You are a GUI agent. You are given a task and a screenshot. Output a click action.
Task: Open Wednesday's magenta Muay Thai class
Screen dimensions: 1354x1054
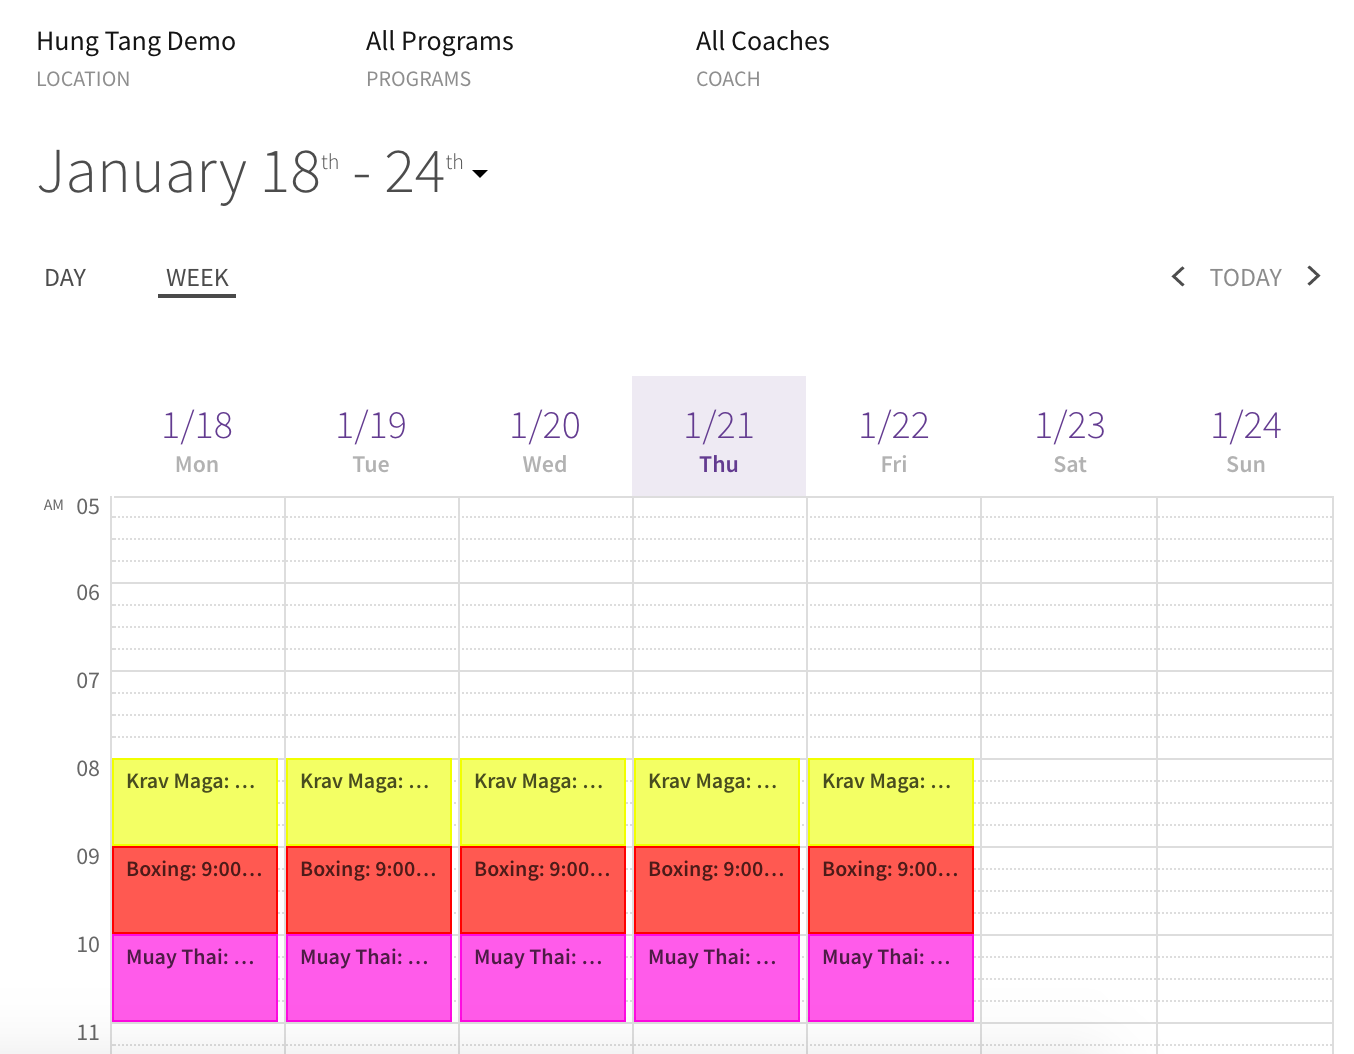point(543,978)
